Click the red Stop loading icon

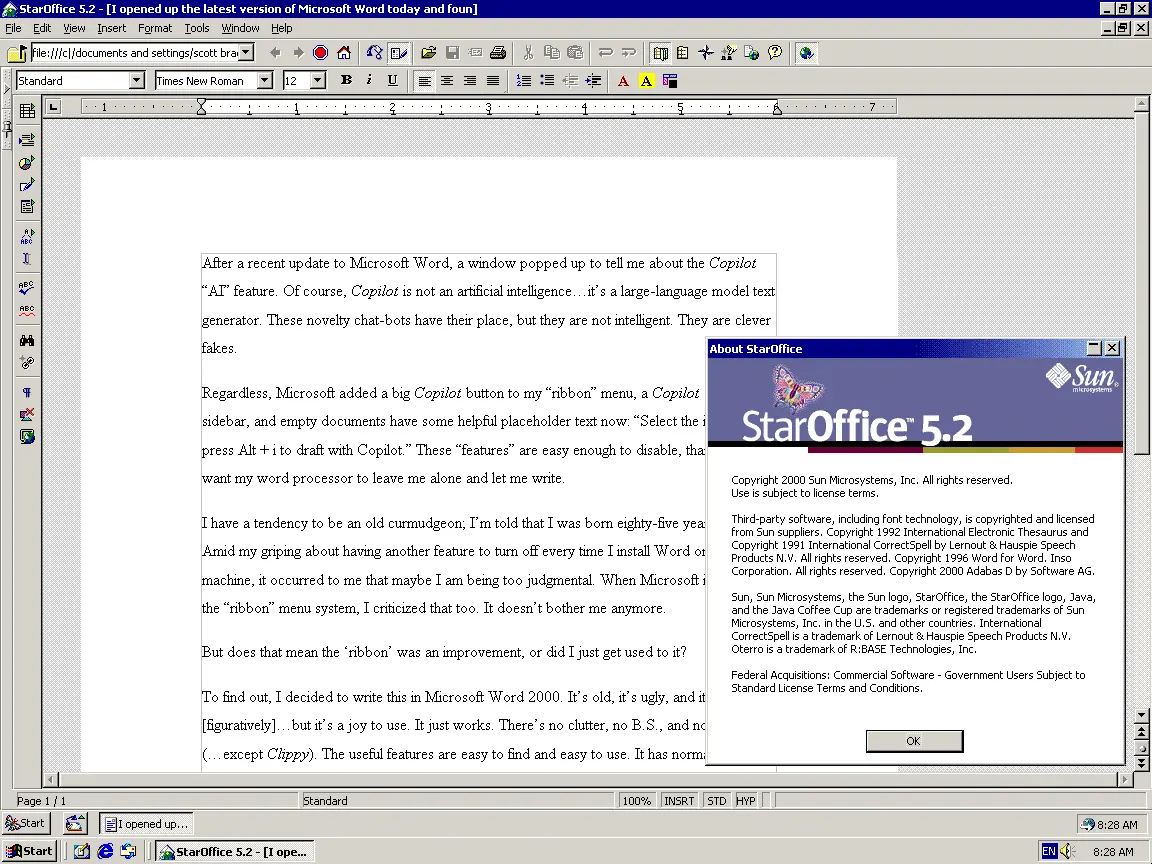pos(320,53)
